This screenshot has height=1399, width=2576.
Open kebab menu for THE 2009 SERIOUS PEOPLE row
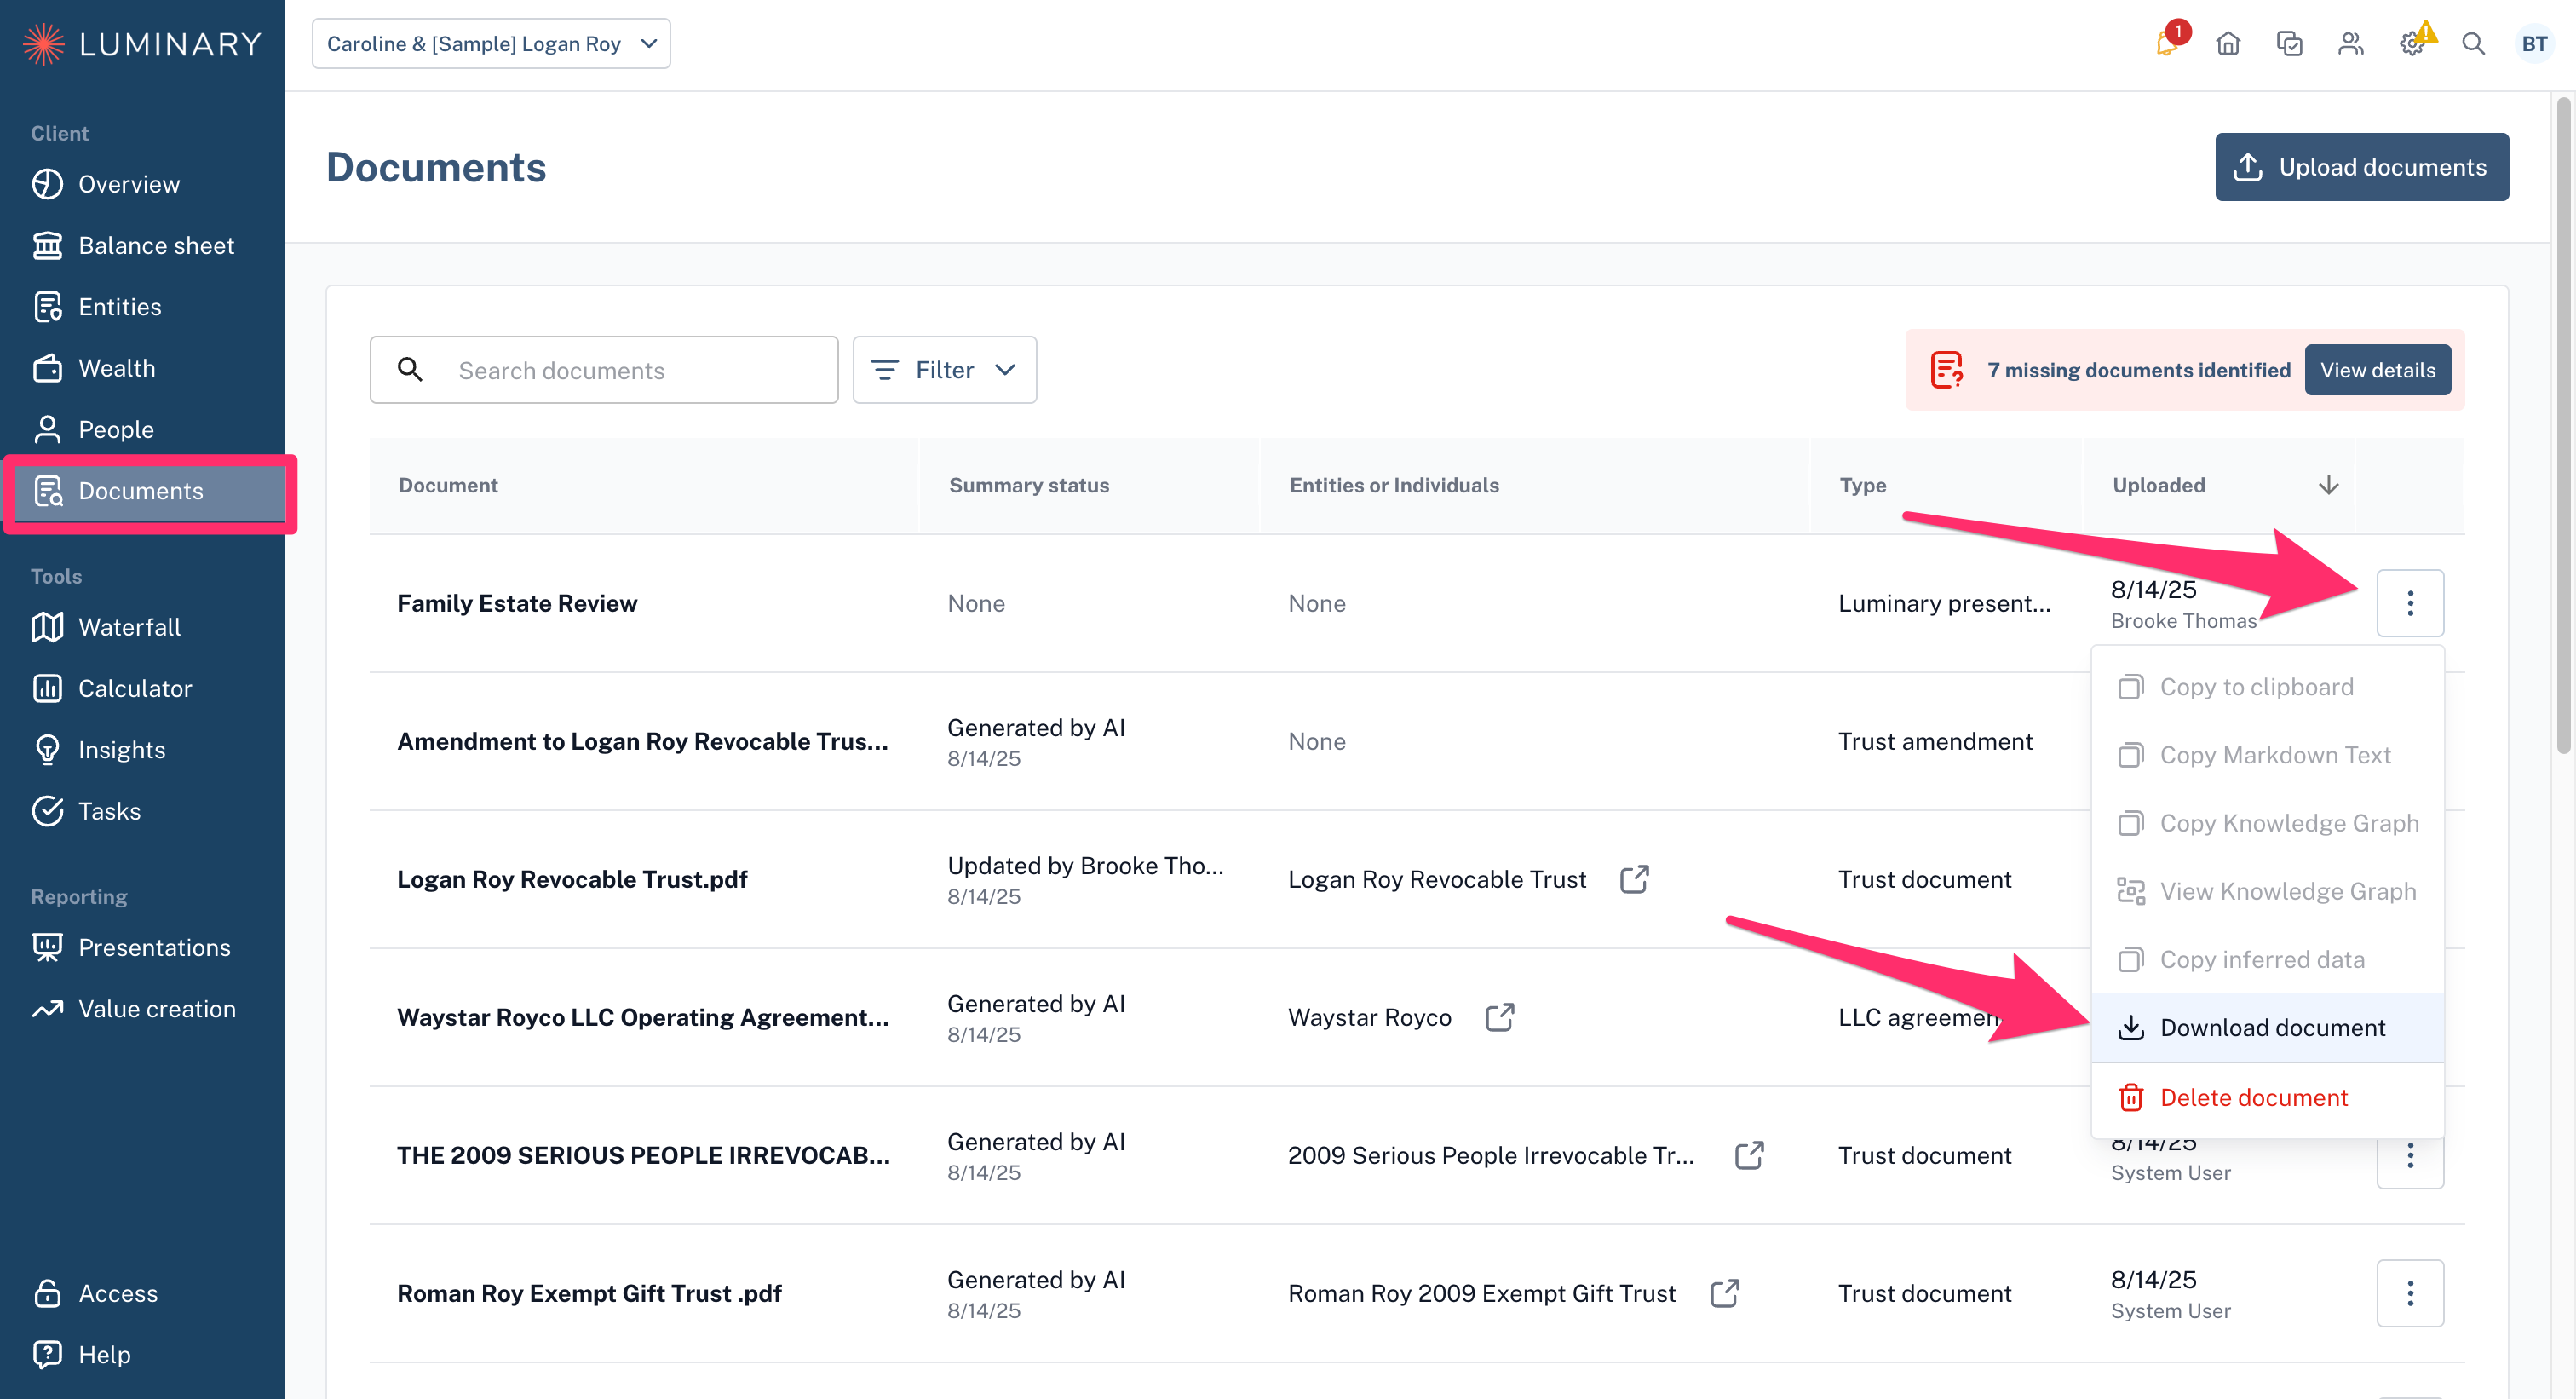2410,1157
